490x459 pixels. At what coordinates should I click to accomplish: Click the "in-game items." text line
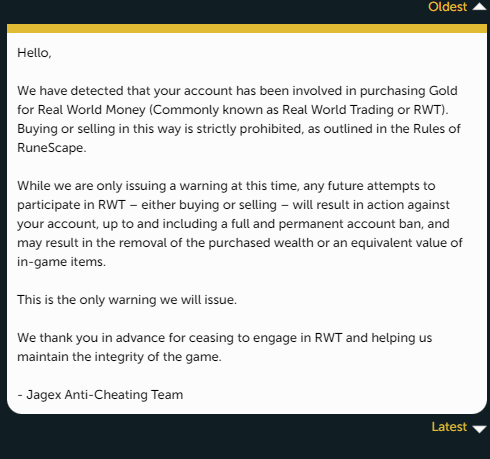(61, 262)
